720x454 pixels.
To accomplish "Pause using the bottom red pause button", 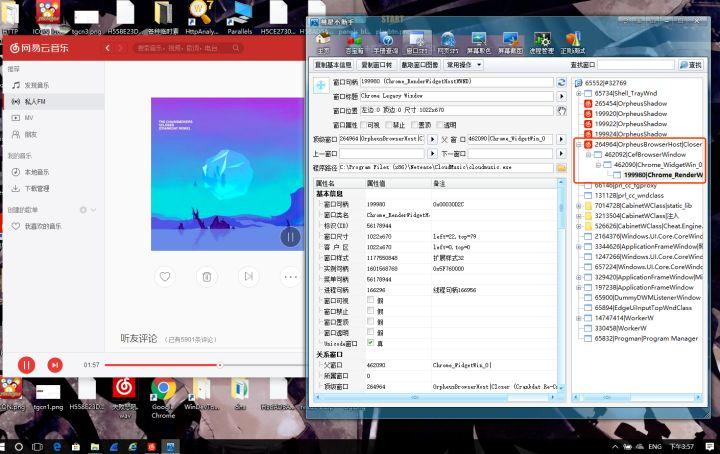I will click(26, 365).
